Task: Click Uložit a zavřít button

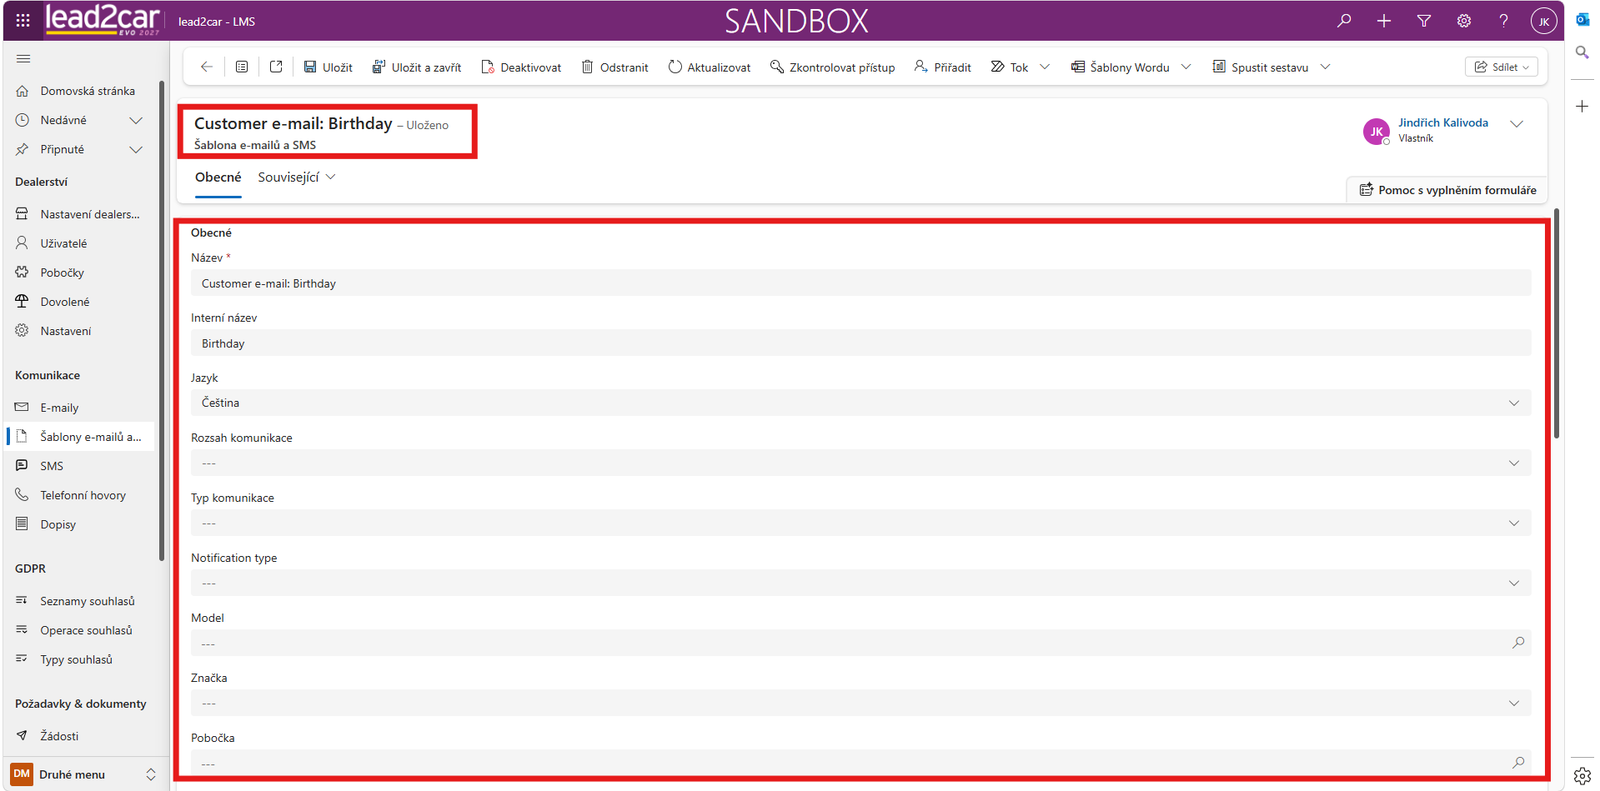Action: click(x=416, y=67)
